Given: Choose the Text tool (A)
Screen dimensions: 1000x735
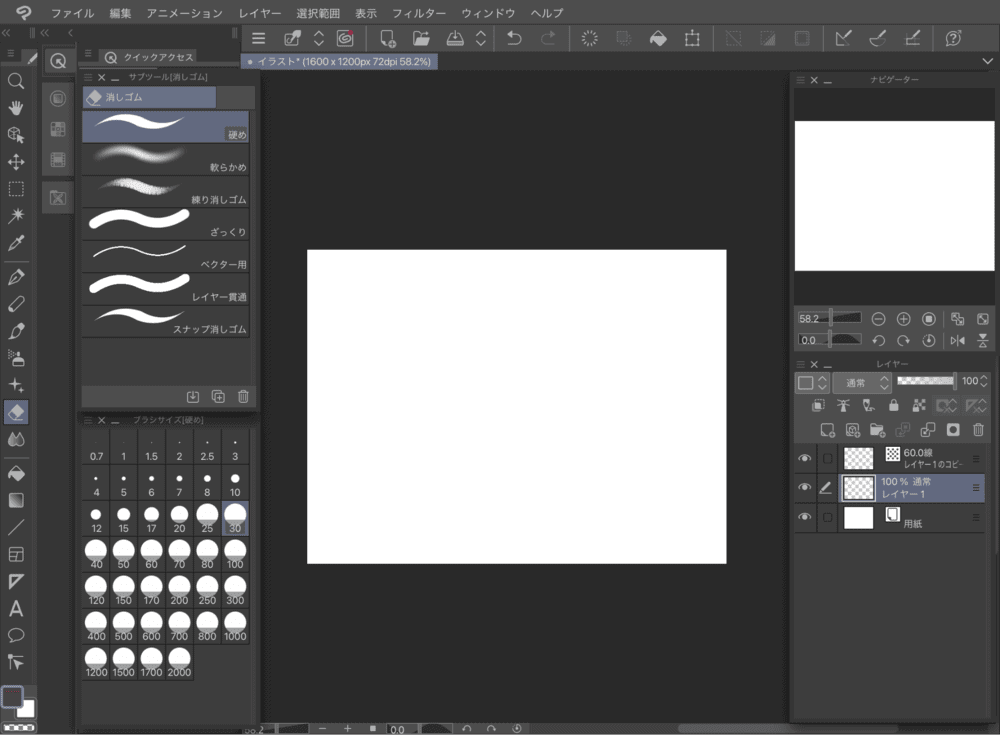Looking at the screenshot, I should pyautogui.click(x=16, y=609).
